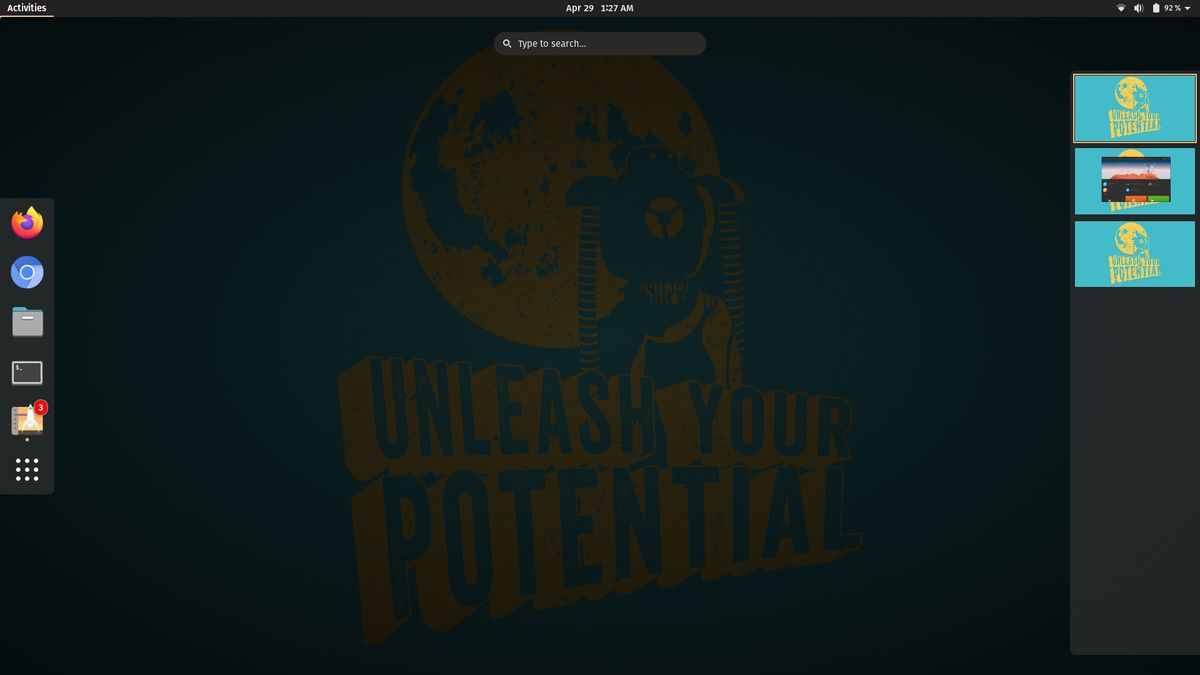Click the battery icon in top bar

coord(1155,8)
